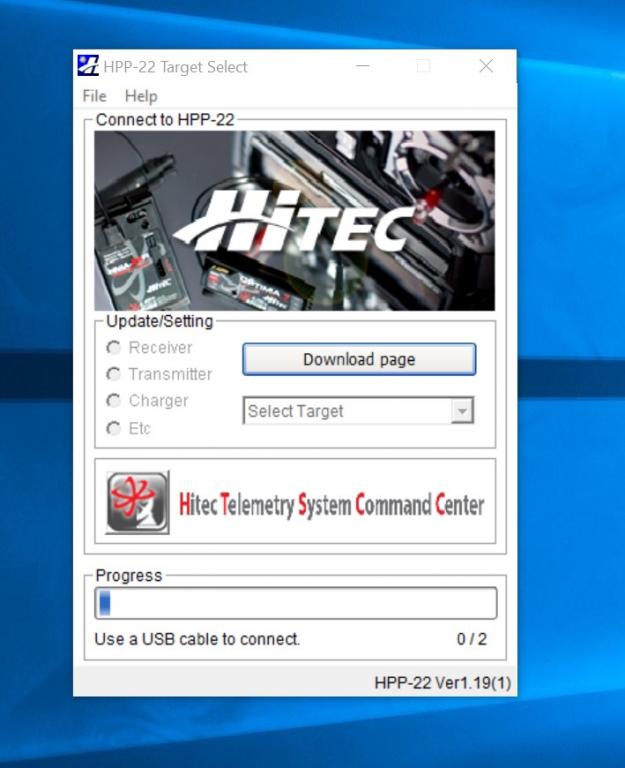Minimize the HPP-22 Target Select window
Viewport: 625px width, 768px height.
[362, 66]
